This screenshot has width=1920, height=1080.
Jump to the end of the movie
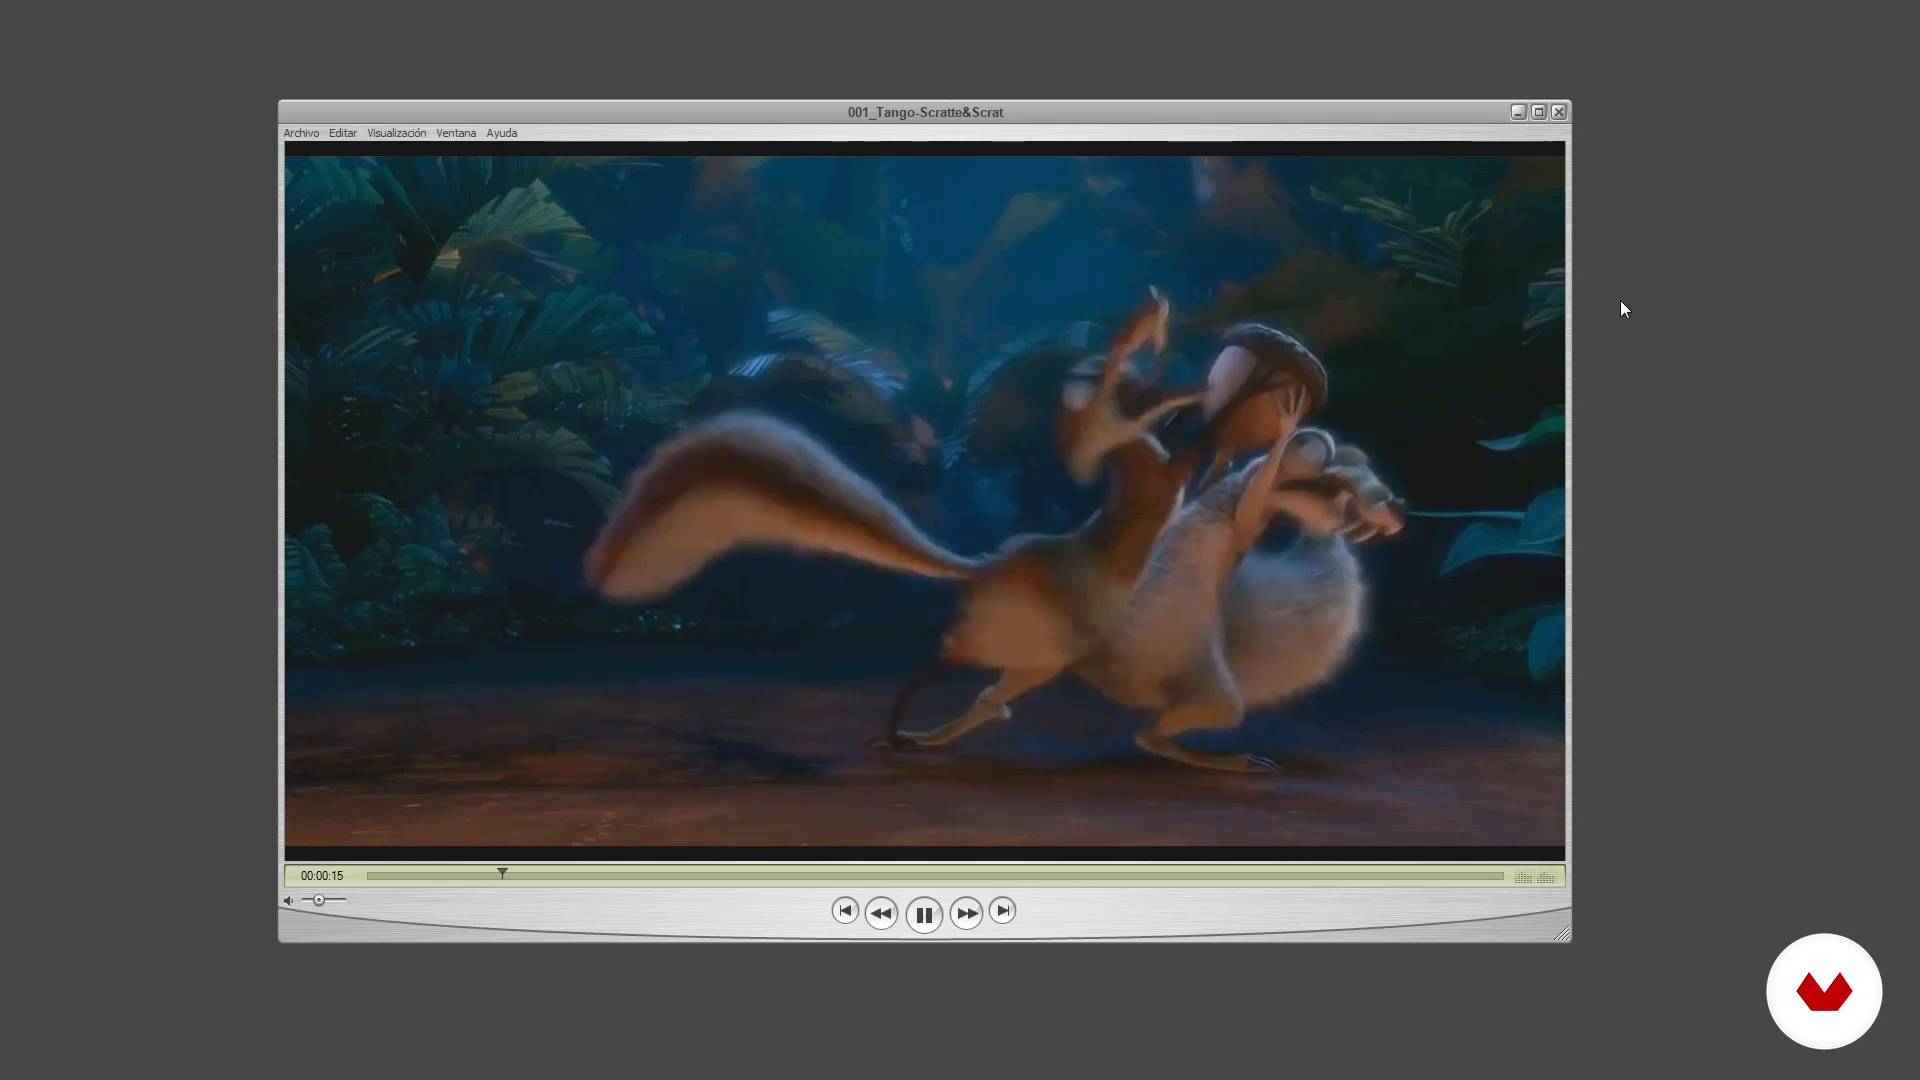pos(1002,910)
